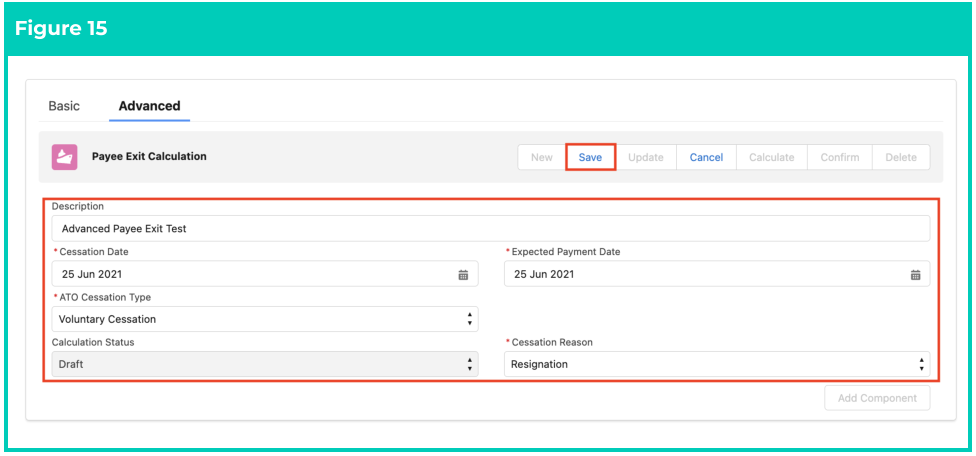This screenshot has height=456, width=976.
Task: Click the Confirm button
Action: (x=840, y=157)
